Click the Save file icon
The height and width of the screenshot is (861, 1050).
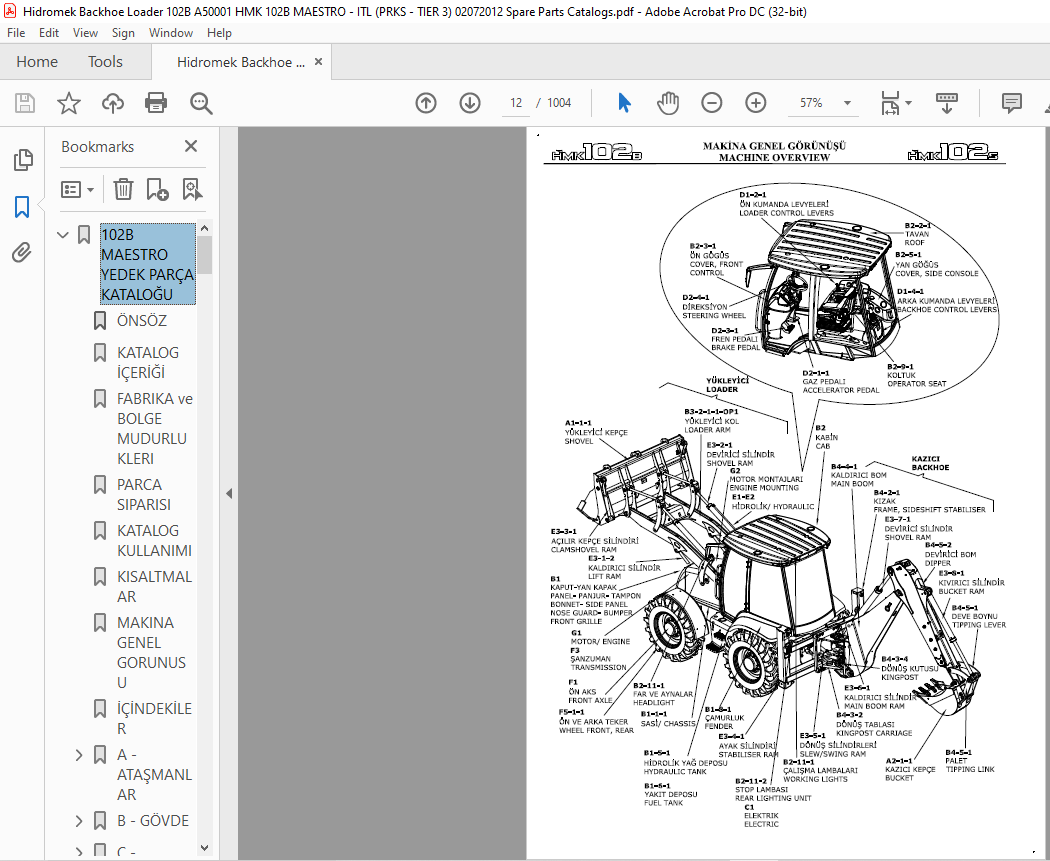click(25, 103)
